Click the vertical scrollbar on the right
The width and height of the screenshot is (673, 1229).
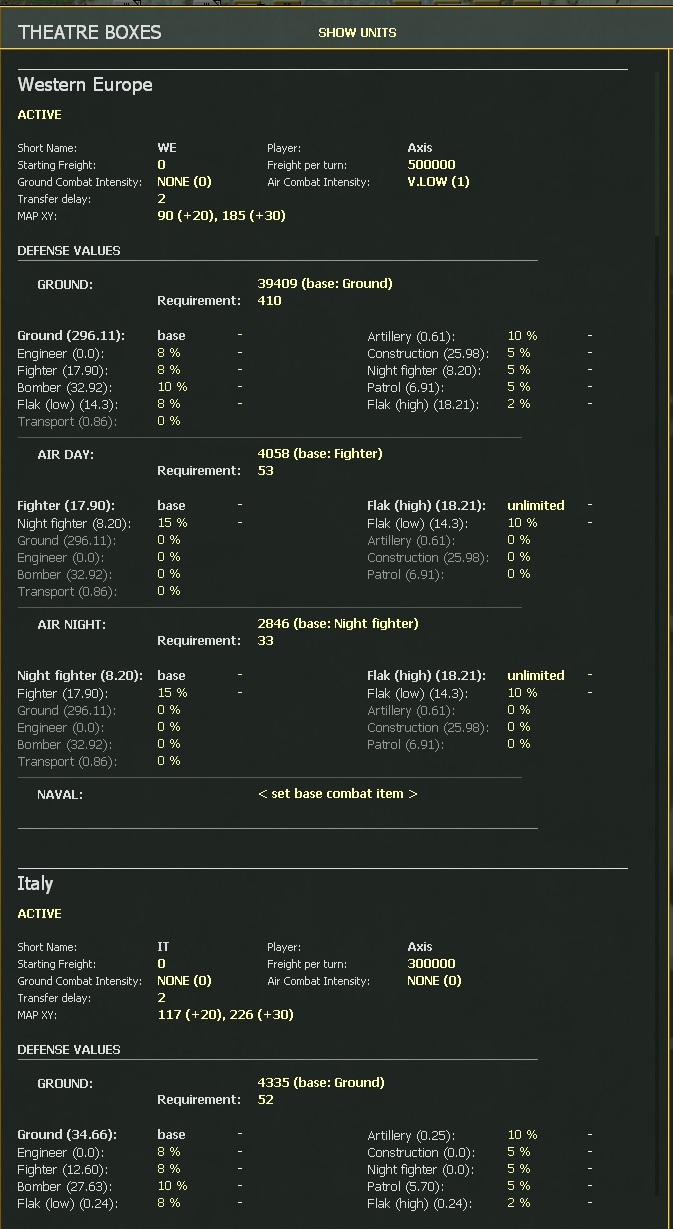[658, 150]
